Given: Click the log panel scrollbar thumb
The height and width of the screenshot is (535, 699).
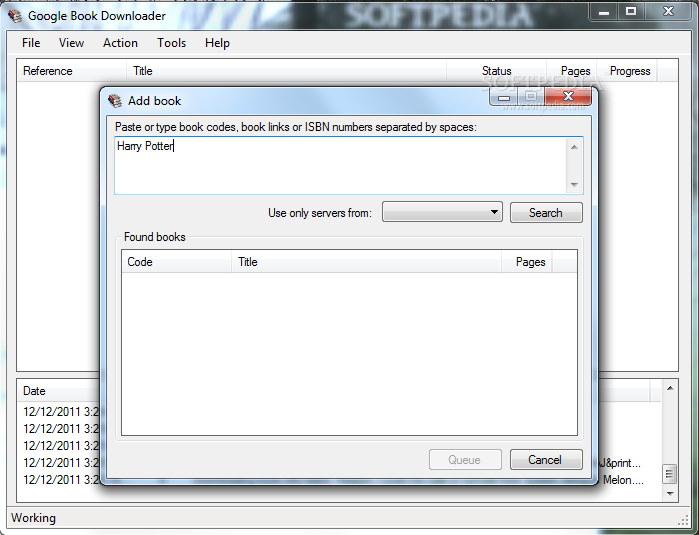Looking at the screenshot, I should coord(670,474).
